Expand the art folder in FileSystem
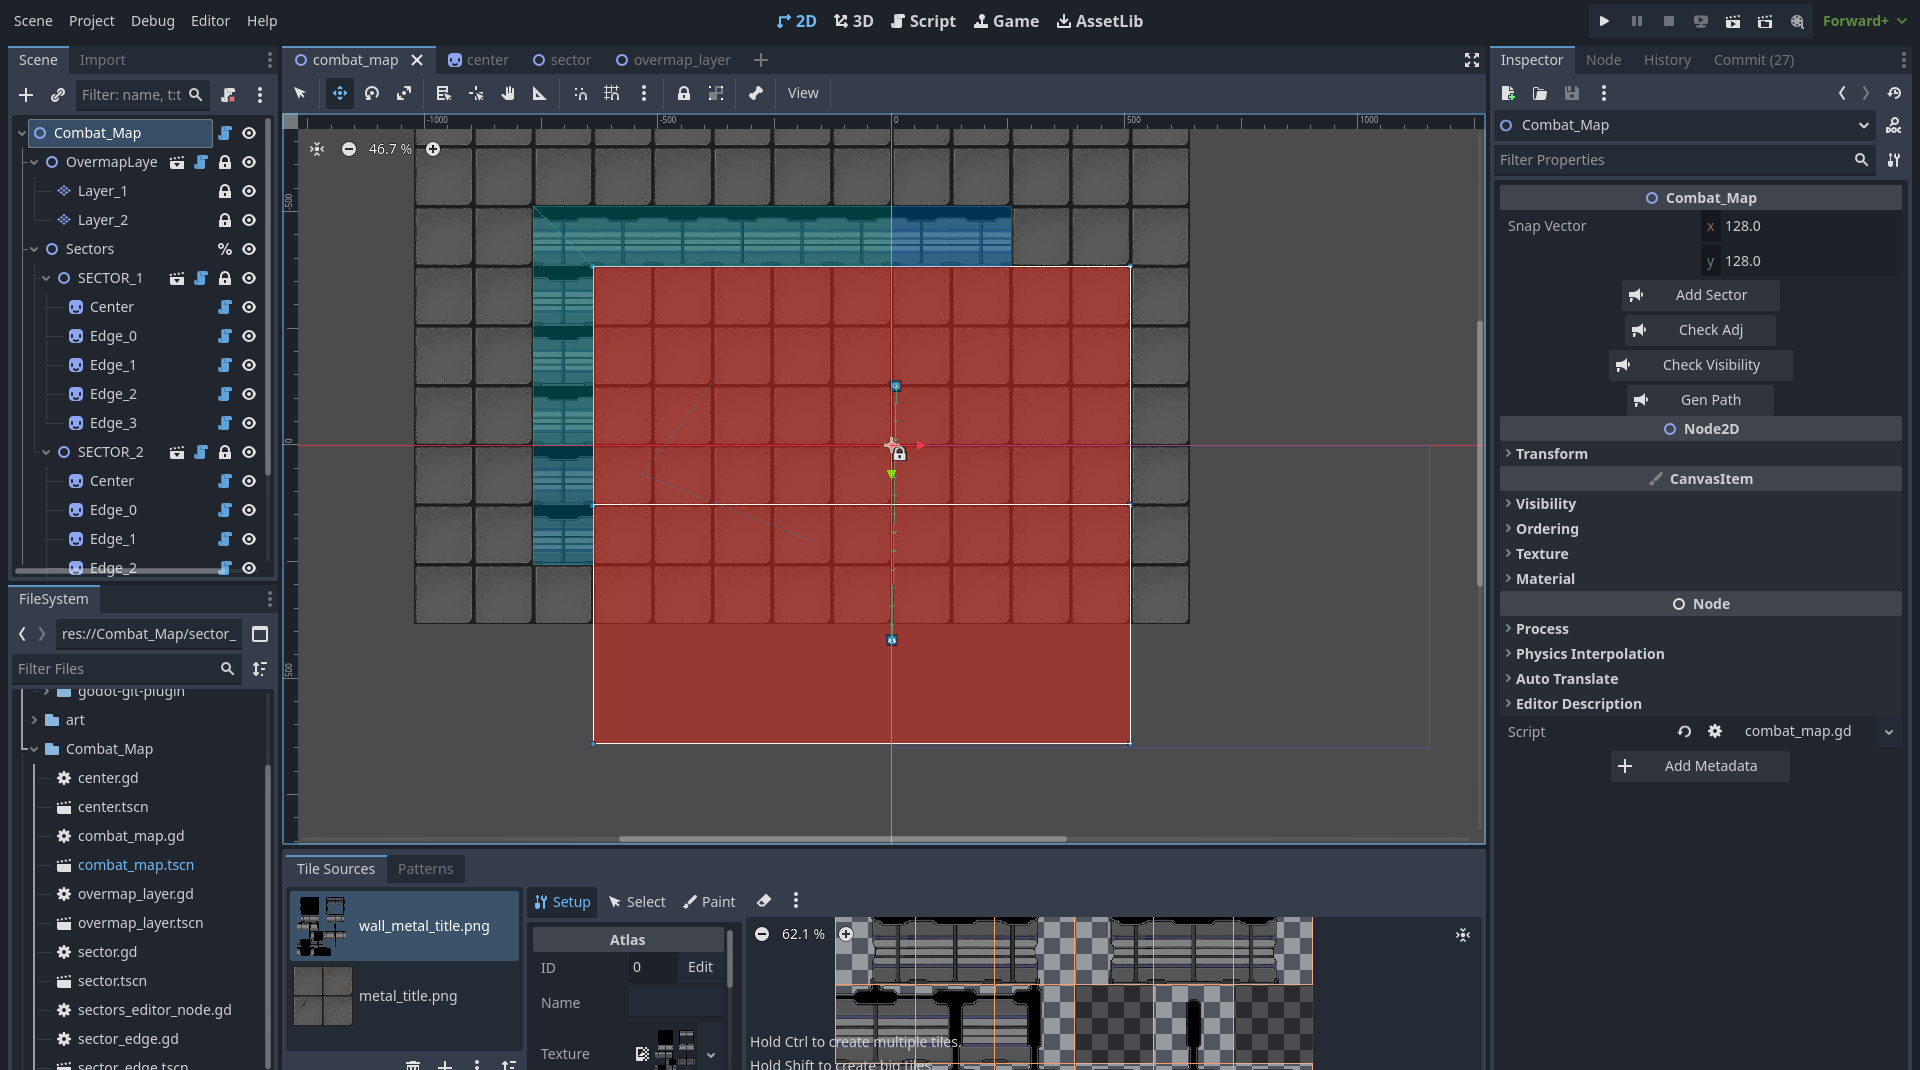This screenshot has width=1920, height=1070. (34, 720)
